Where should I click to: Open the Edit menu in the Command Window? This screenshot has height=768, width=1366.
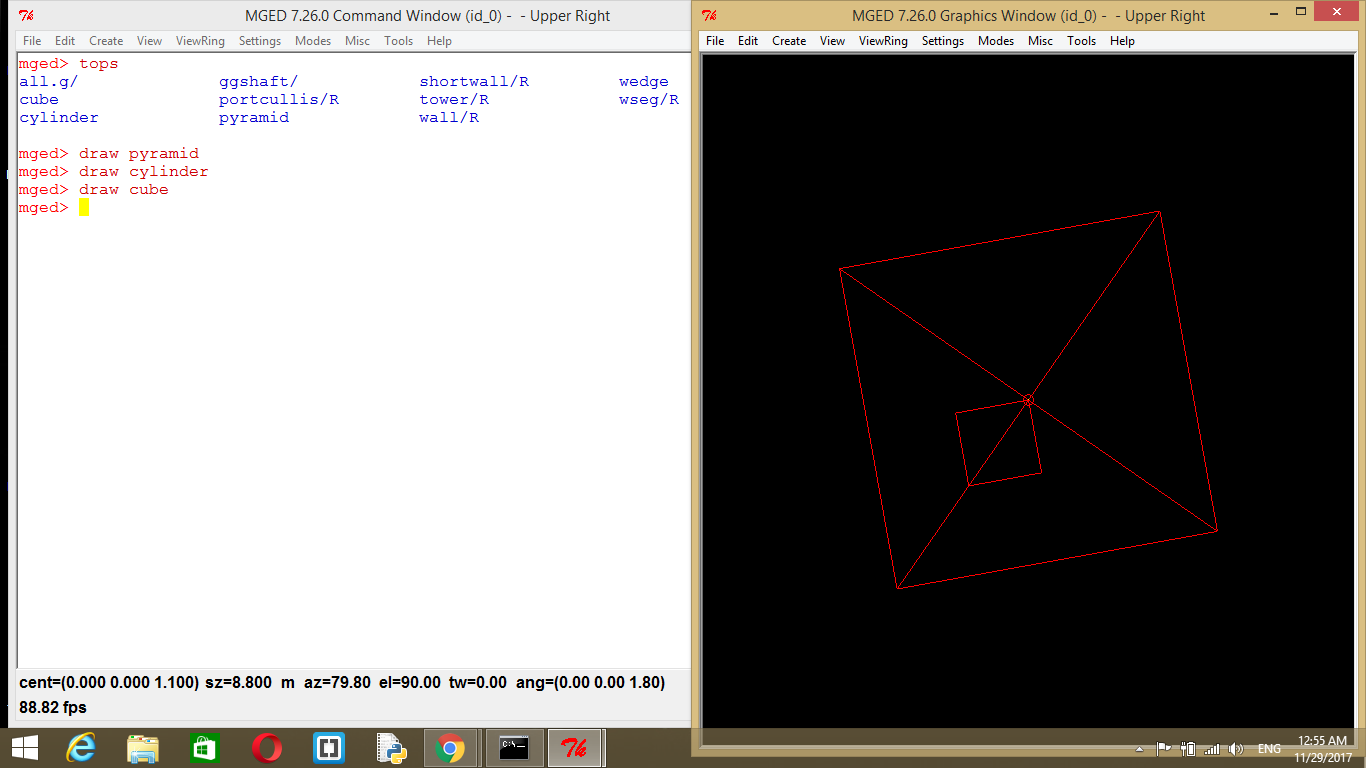pos(65,41)
